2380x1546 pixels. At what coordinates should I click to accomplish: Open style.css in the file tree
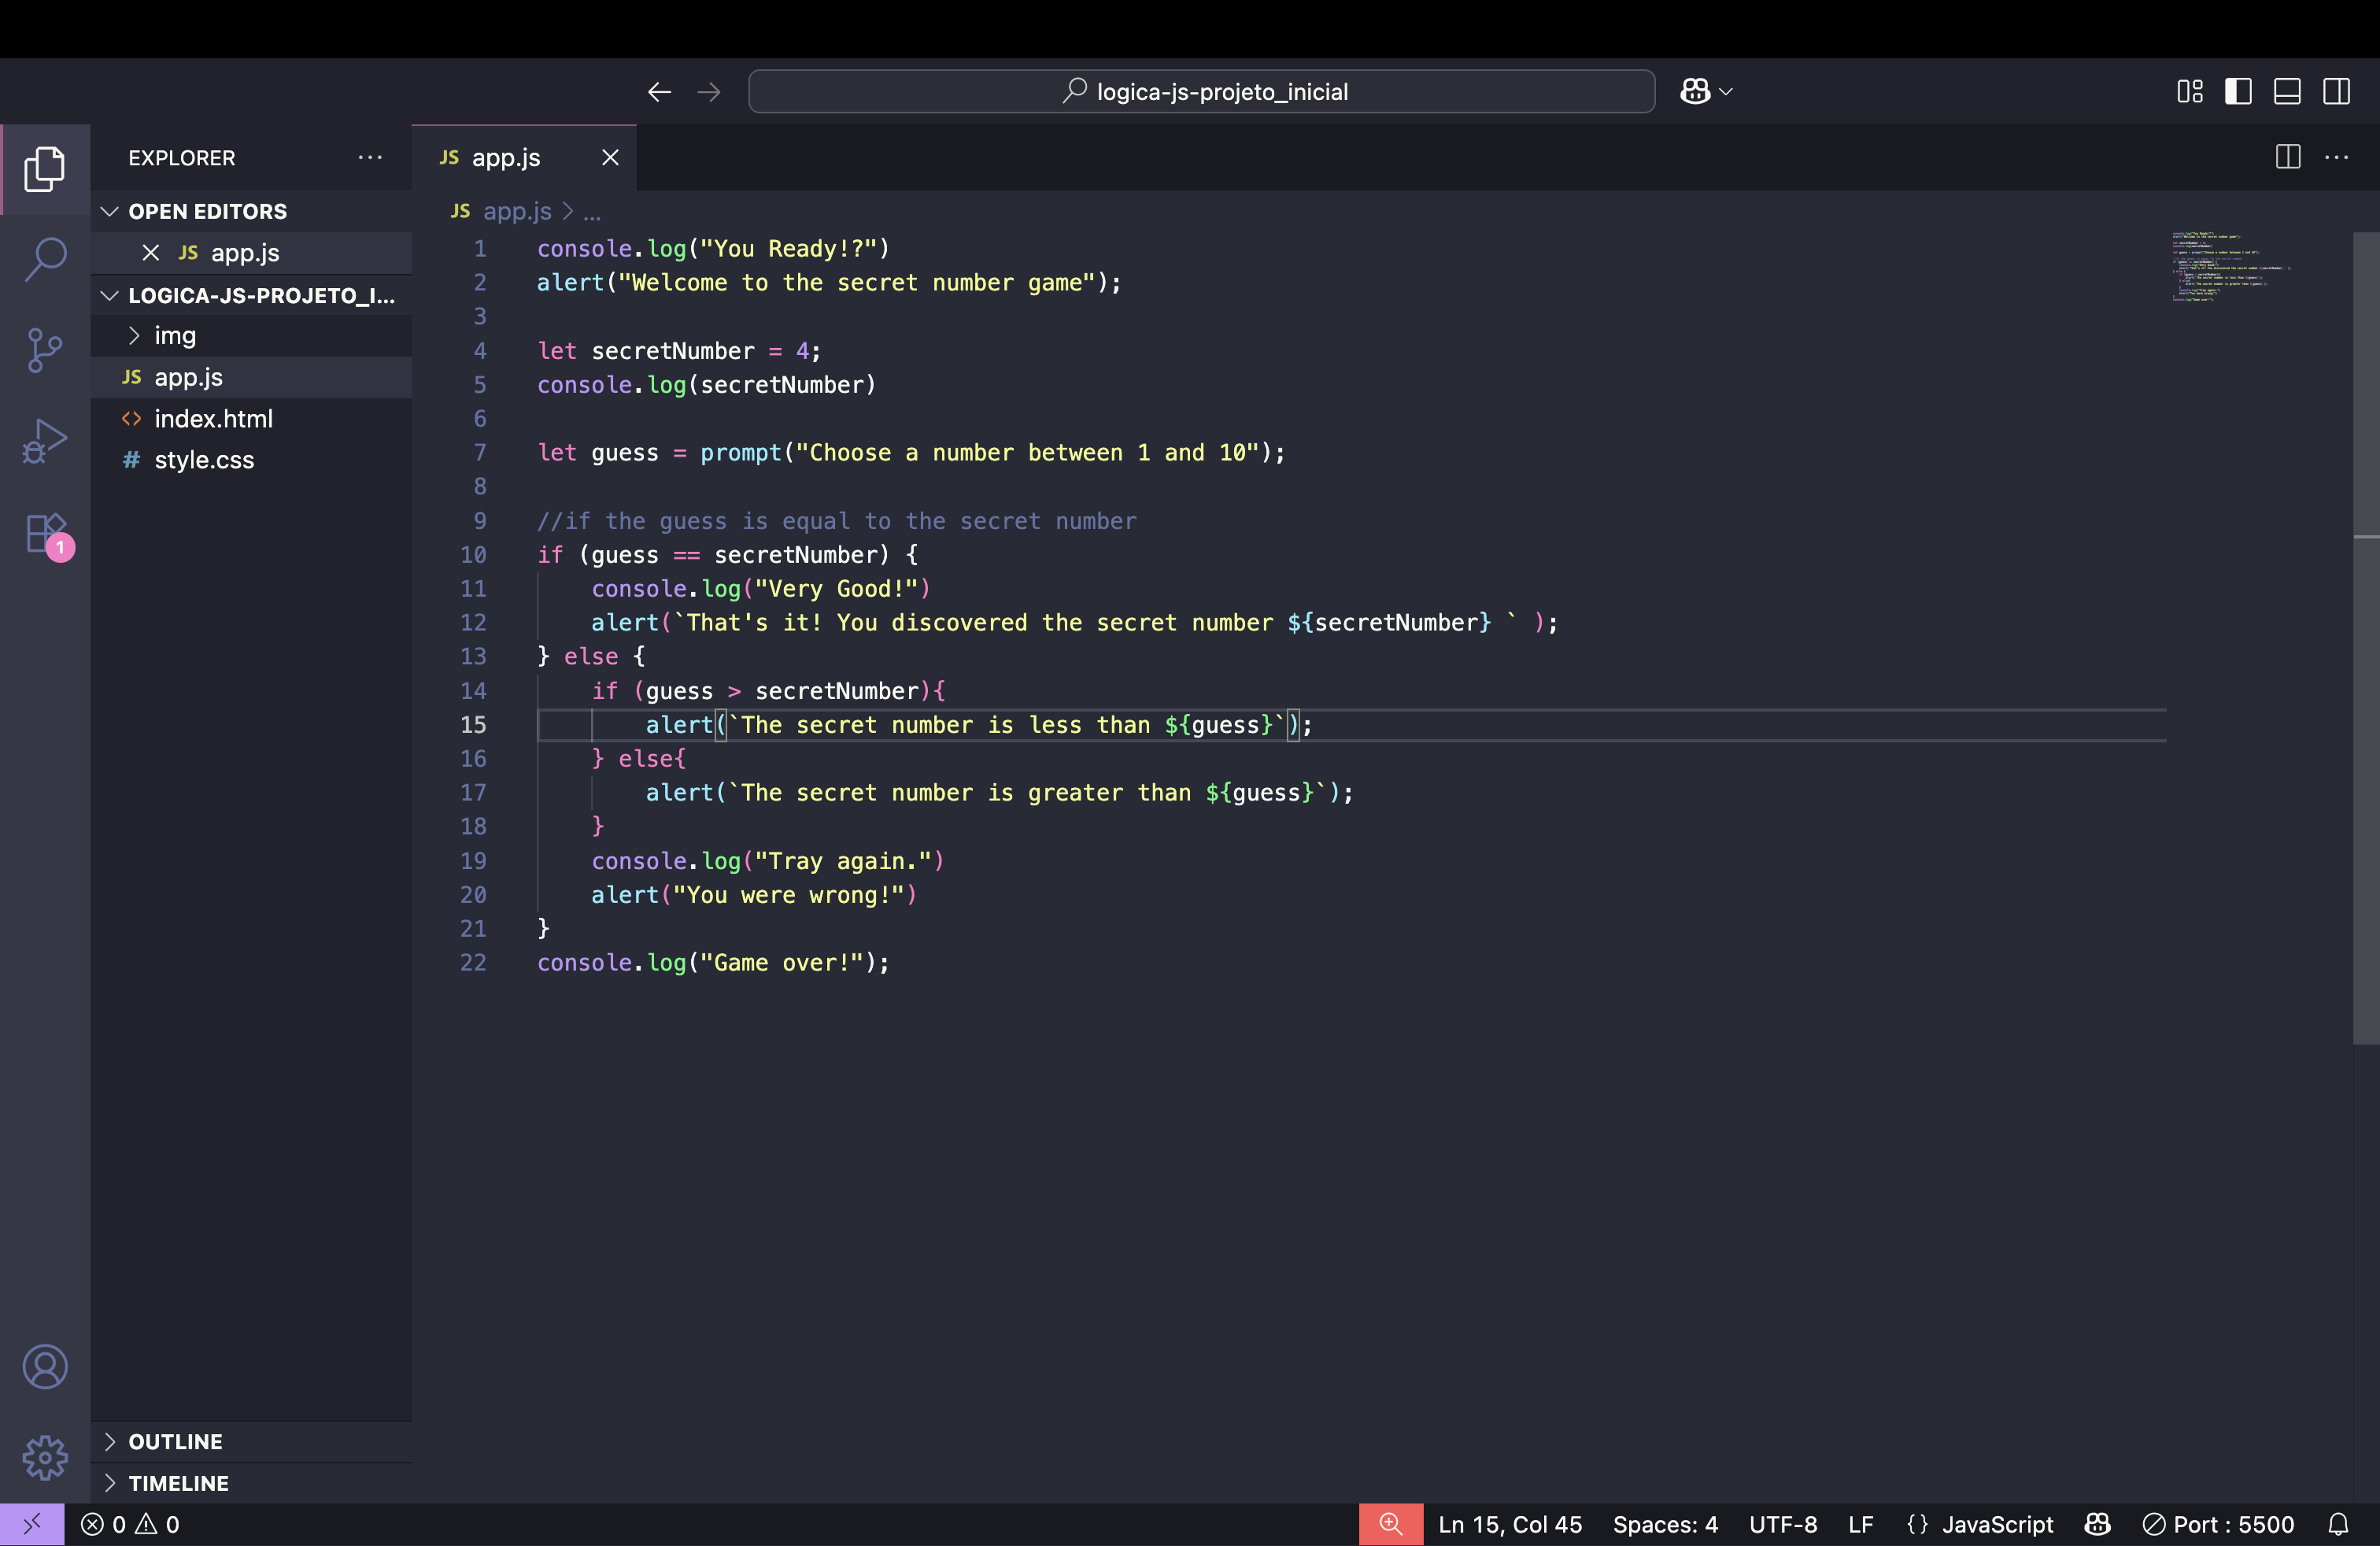point(251,460)
